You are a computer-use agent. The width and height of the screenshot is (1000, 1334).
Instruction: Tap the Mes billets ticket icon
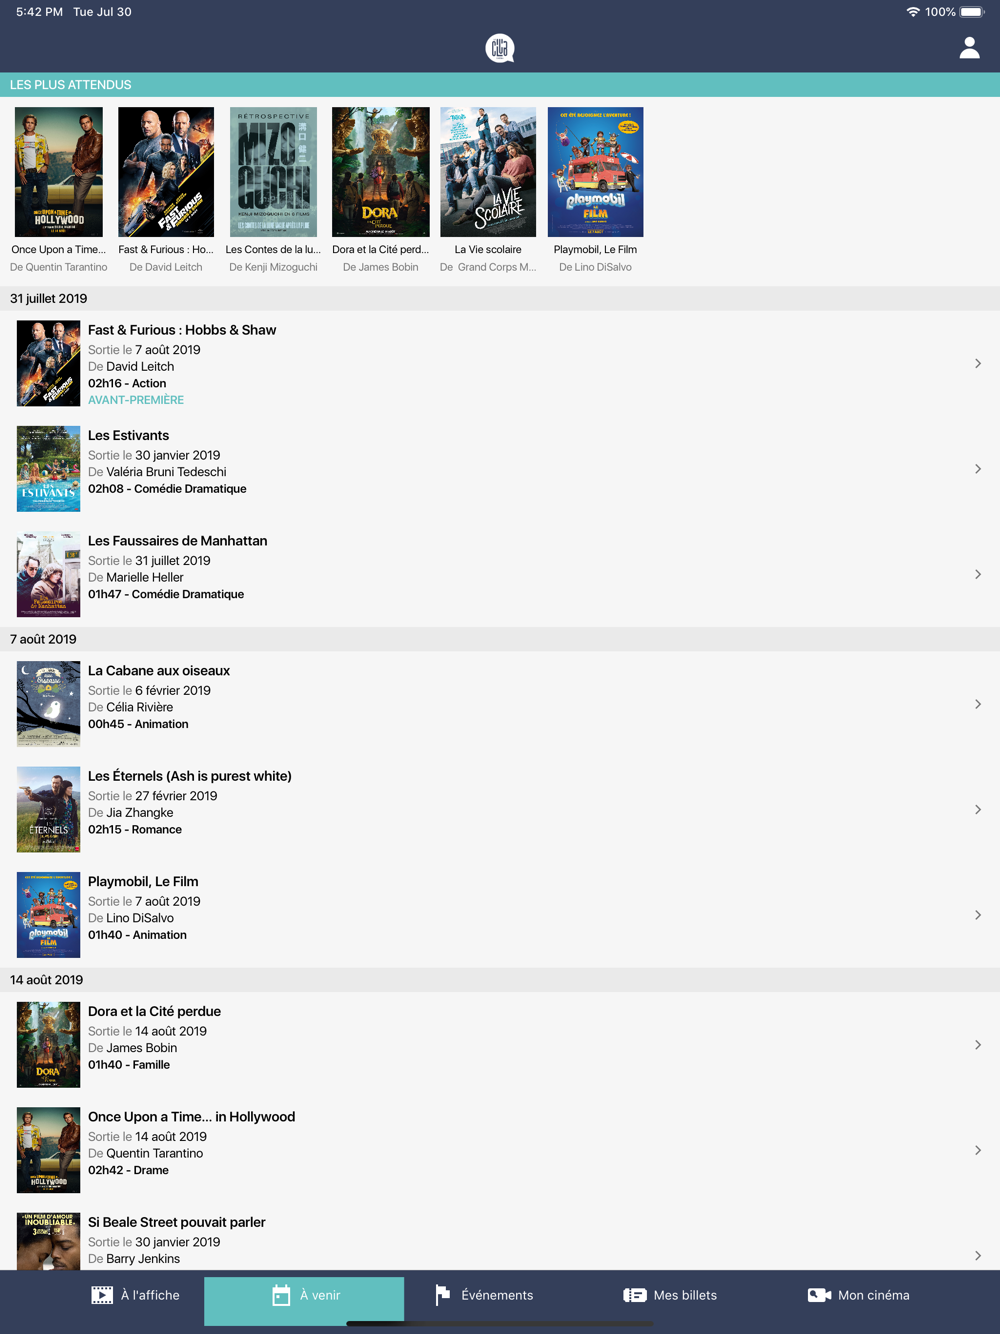[x=635, y=1295]
